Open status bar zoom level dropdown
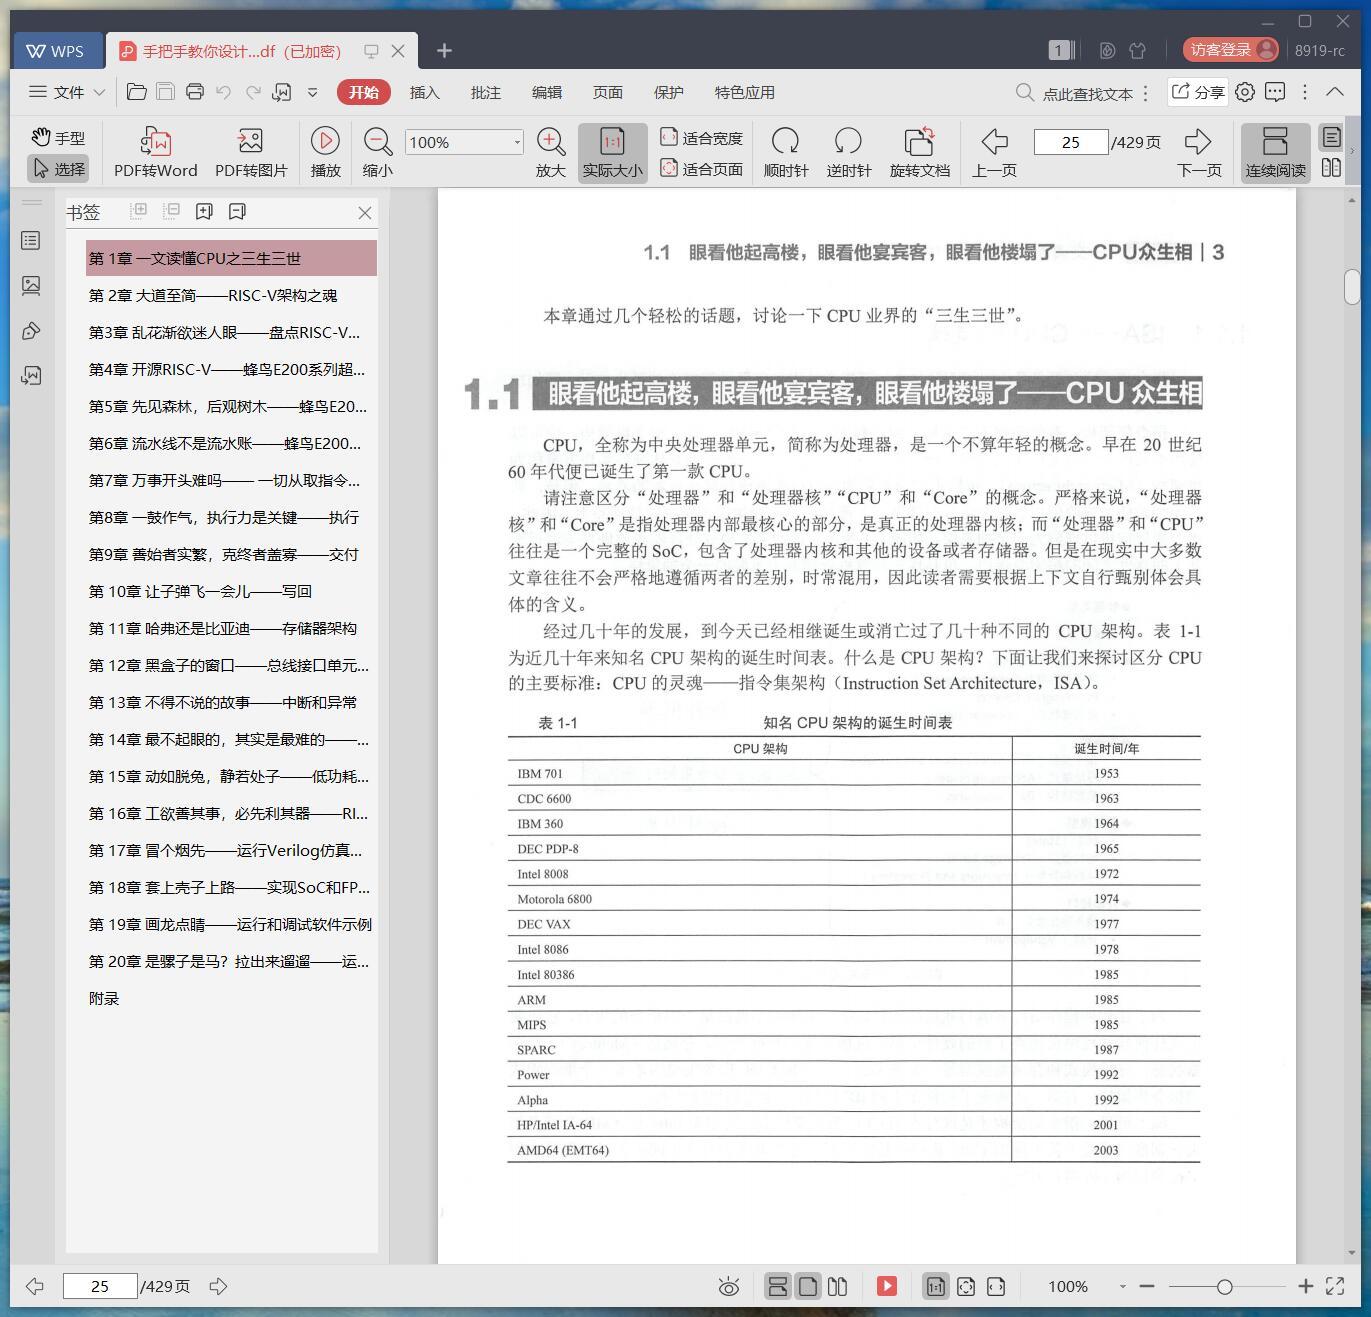1371x1317 pixels. (1123, 1287)
